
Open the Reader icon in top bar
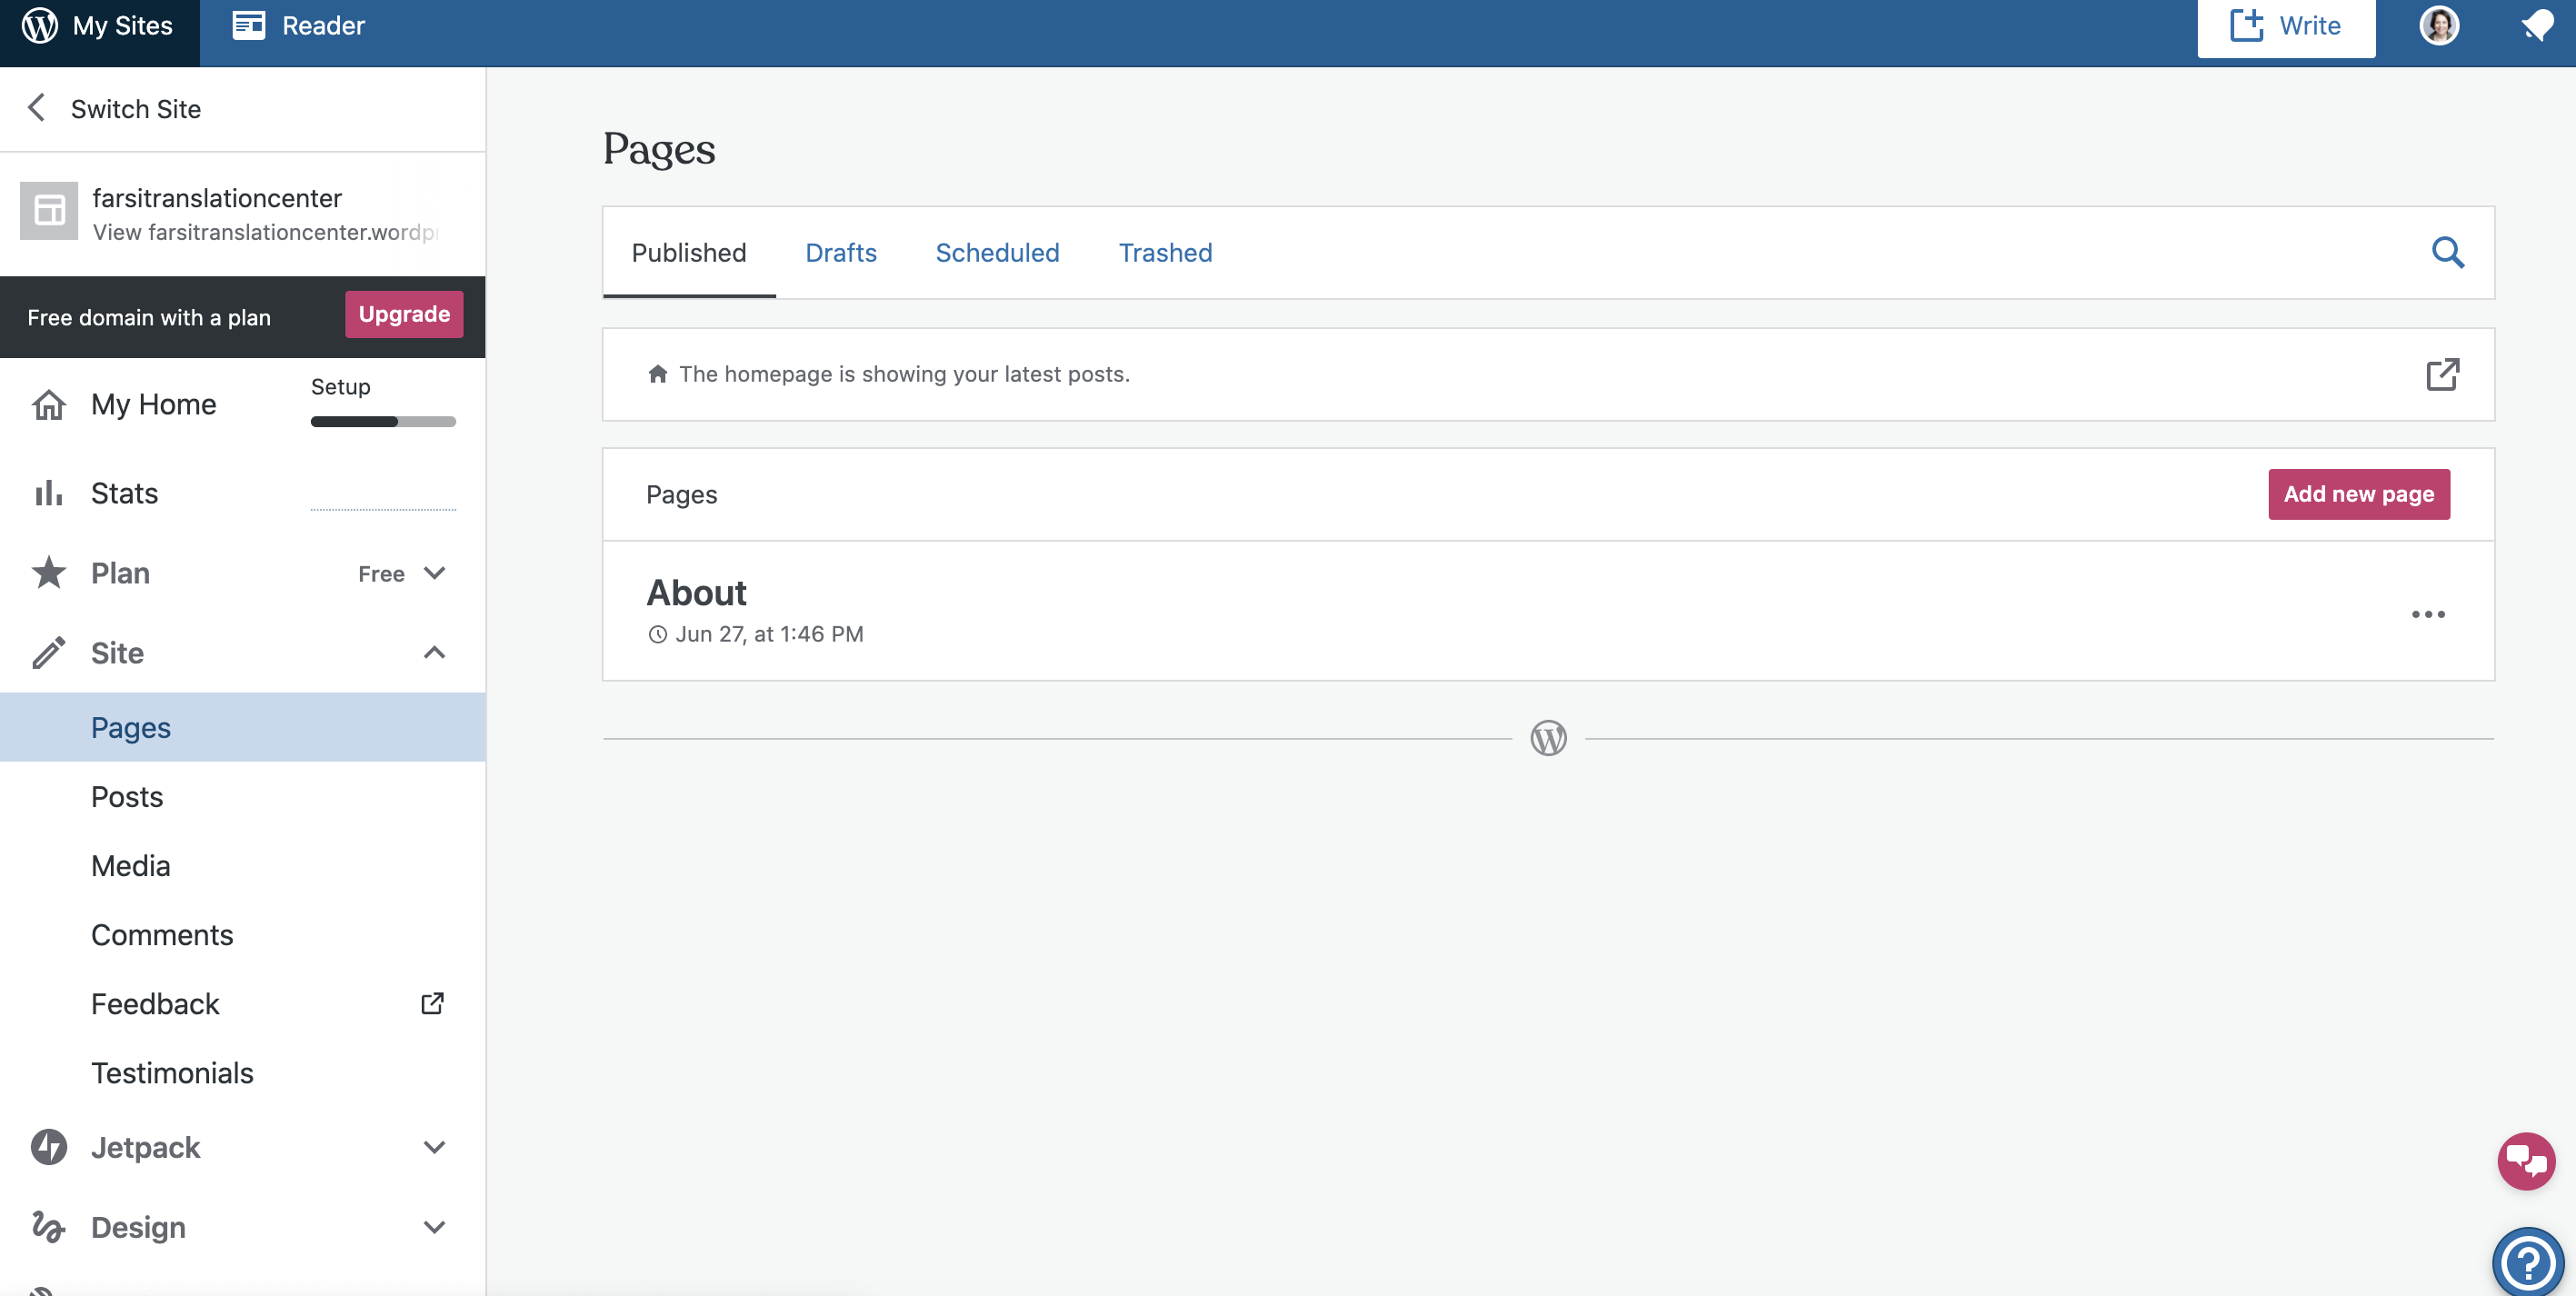(249, 25)
